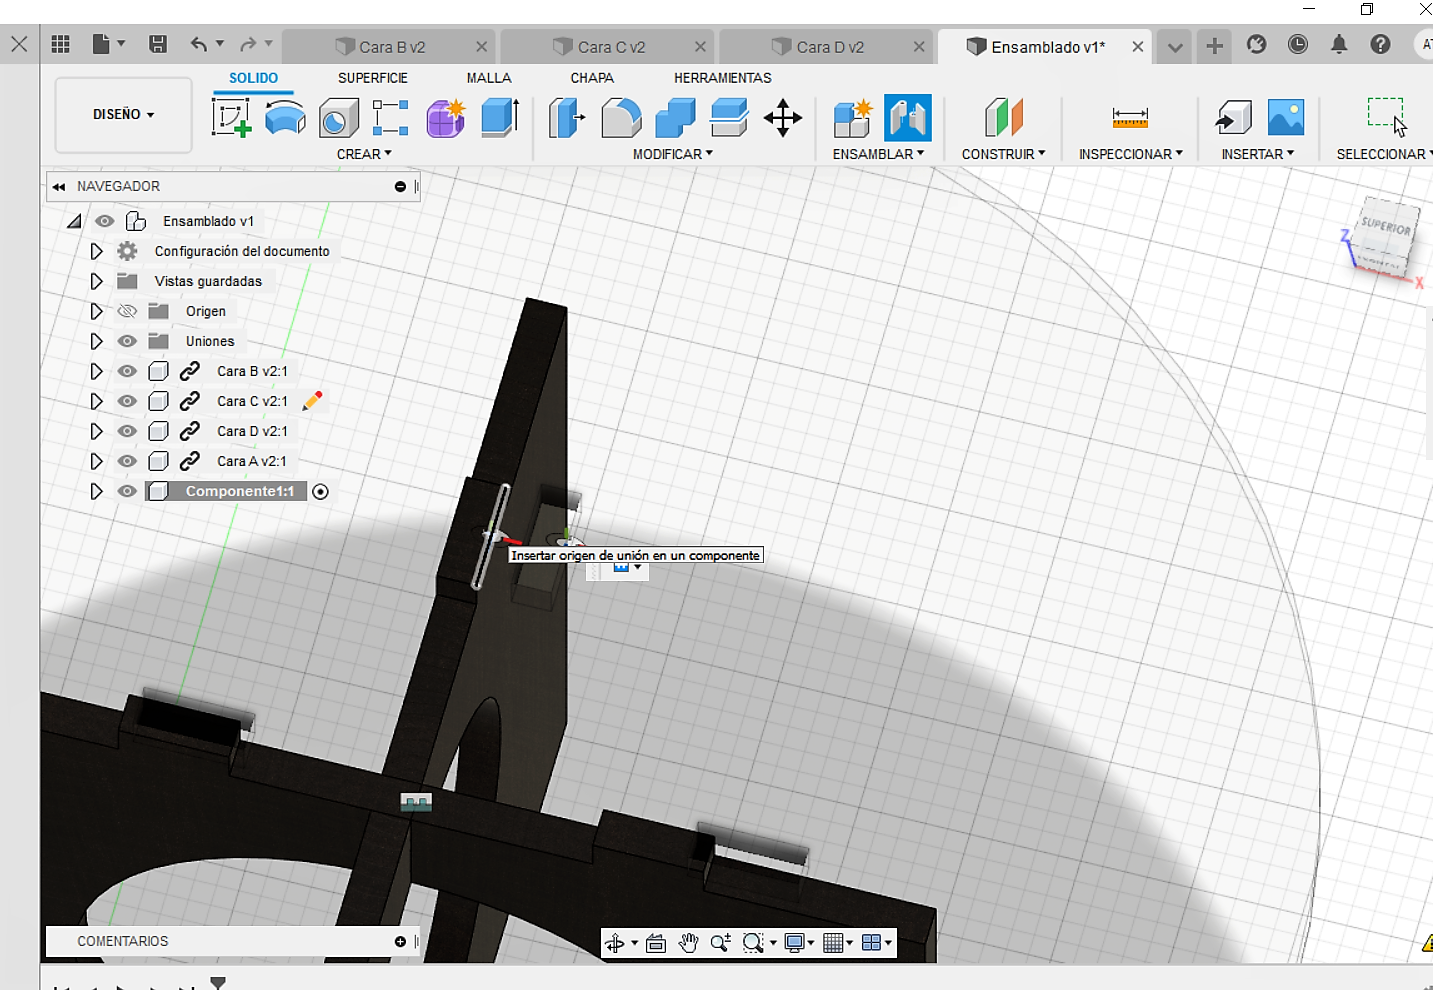Image resolution: width=1433 pixels, height=990 pixels.
Task: Open the Help question mark
Action: [1380, 44]
